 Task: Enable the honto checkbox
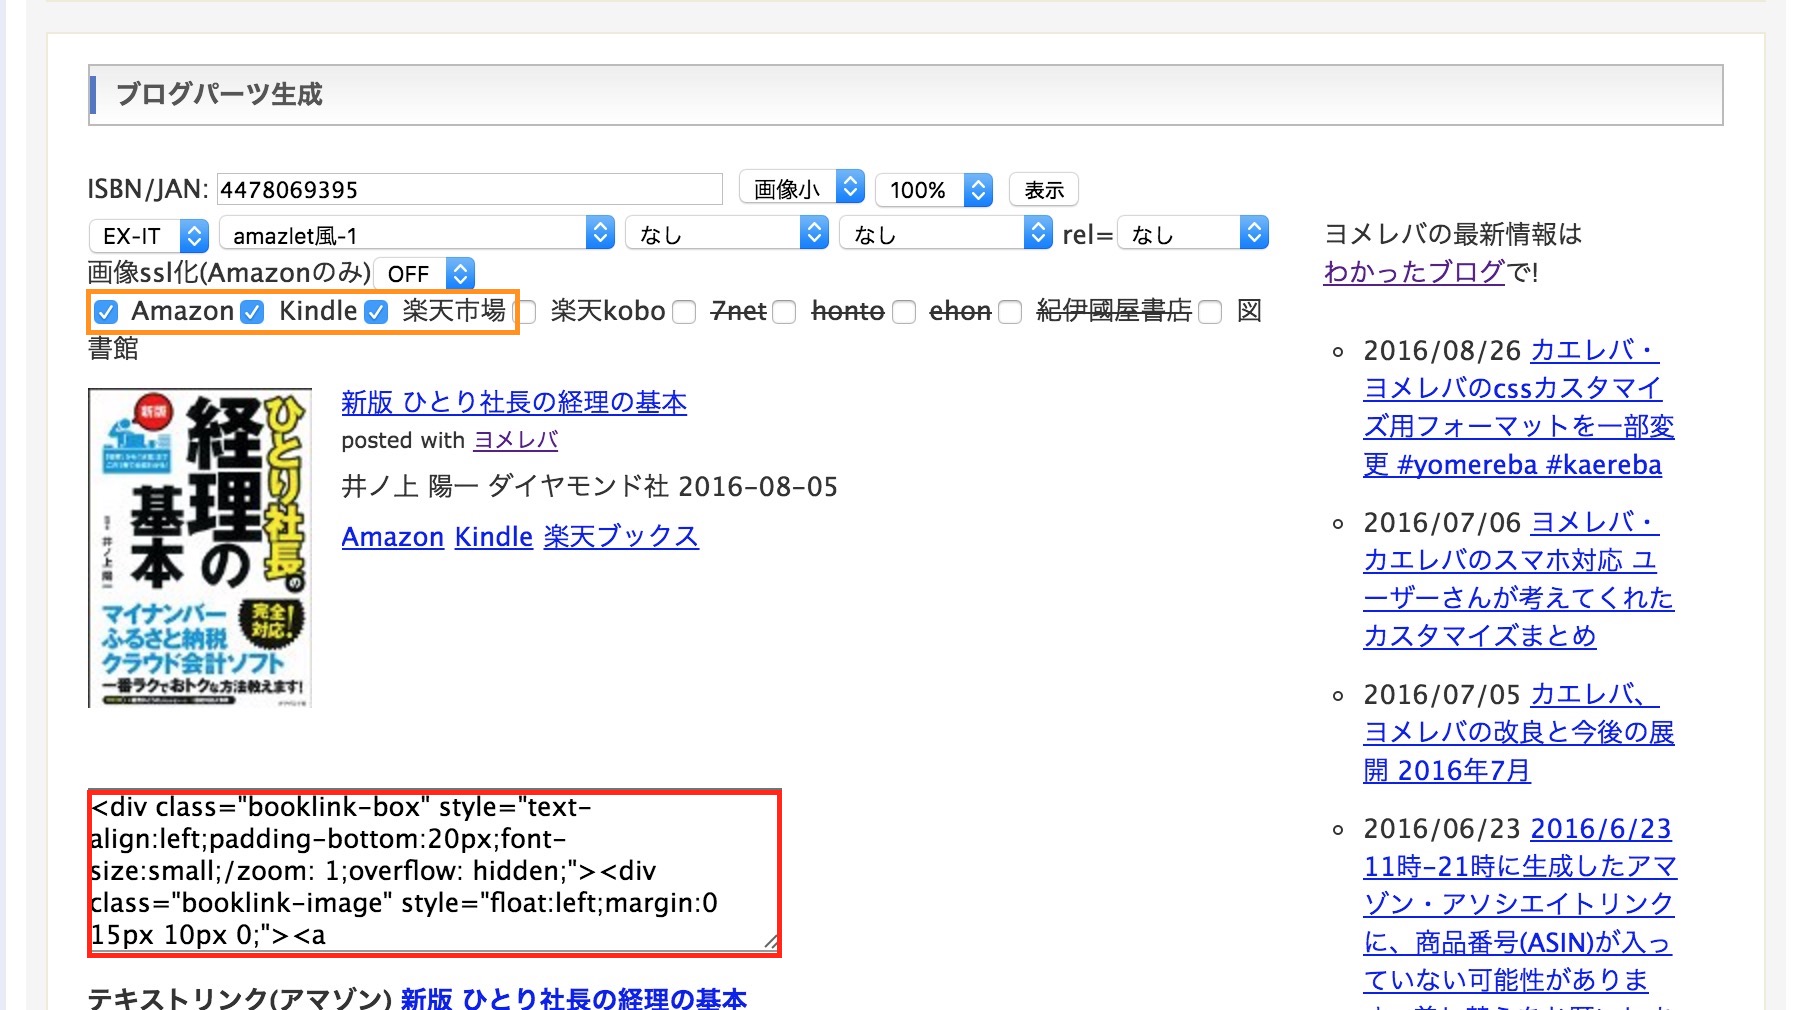click(785, 312)
